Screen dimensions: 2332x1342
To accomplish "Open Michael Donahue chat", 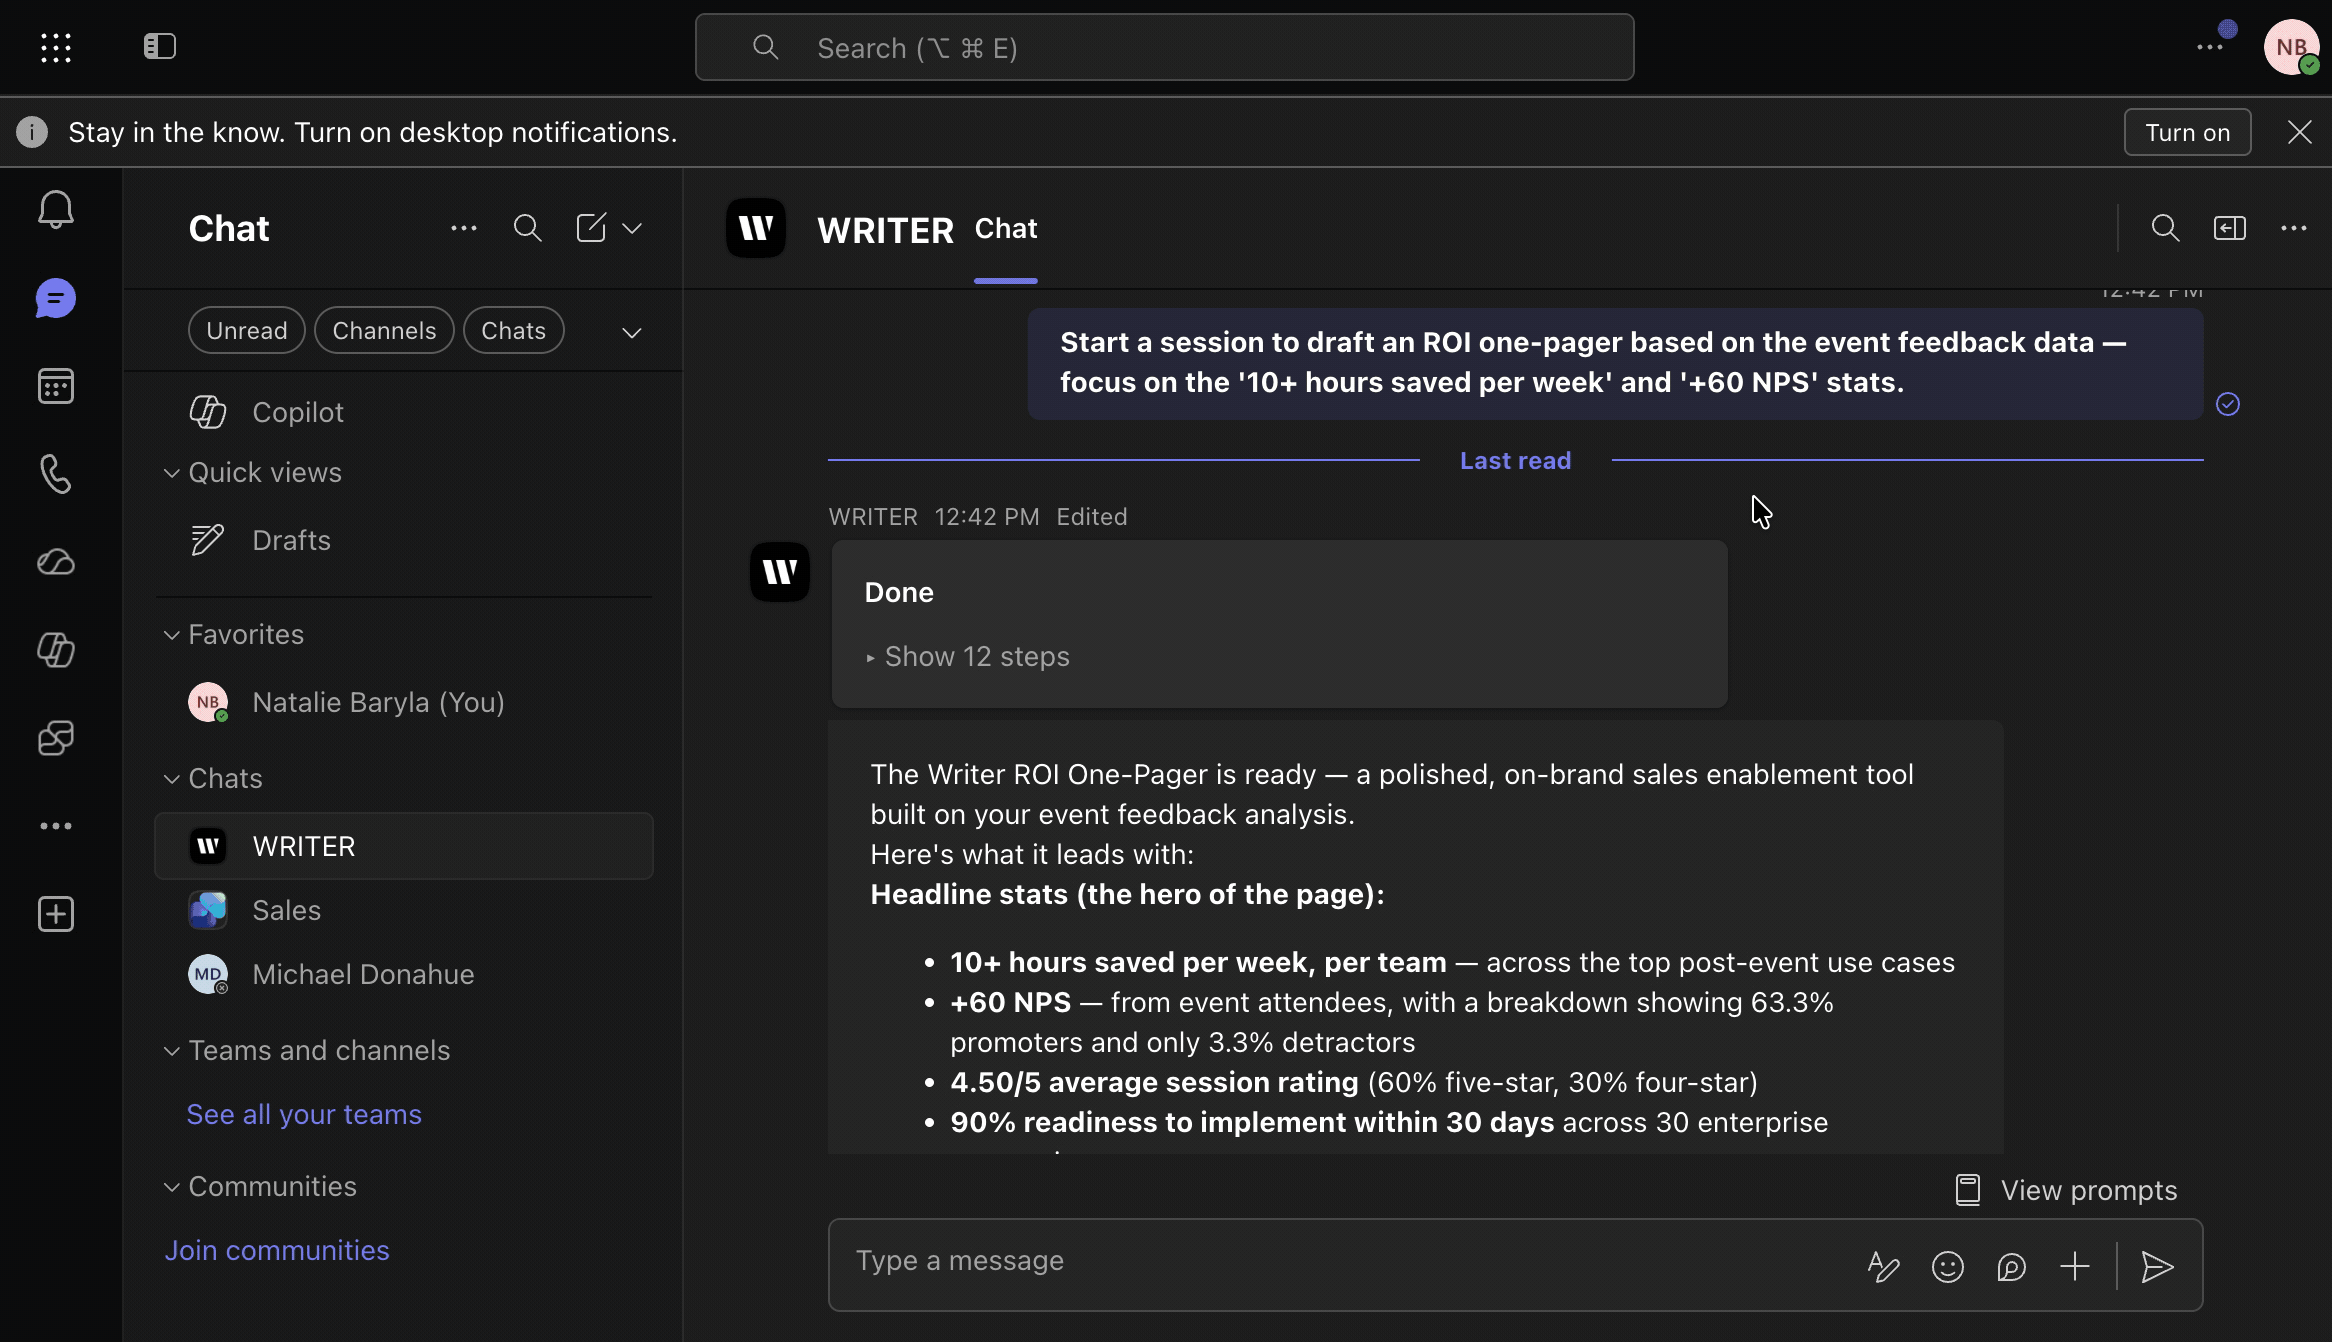I will pos(404,974).
